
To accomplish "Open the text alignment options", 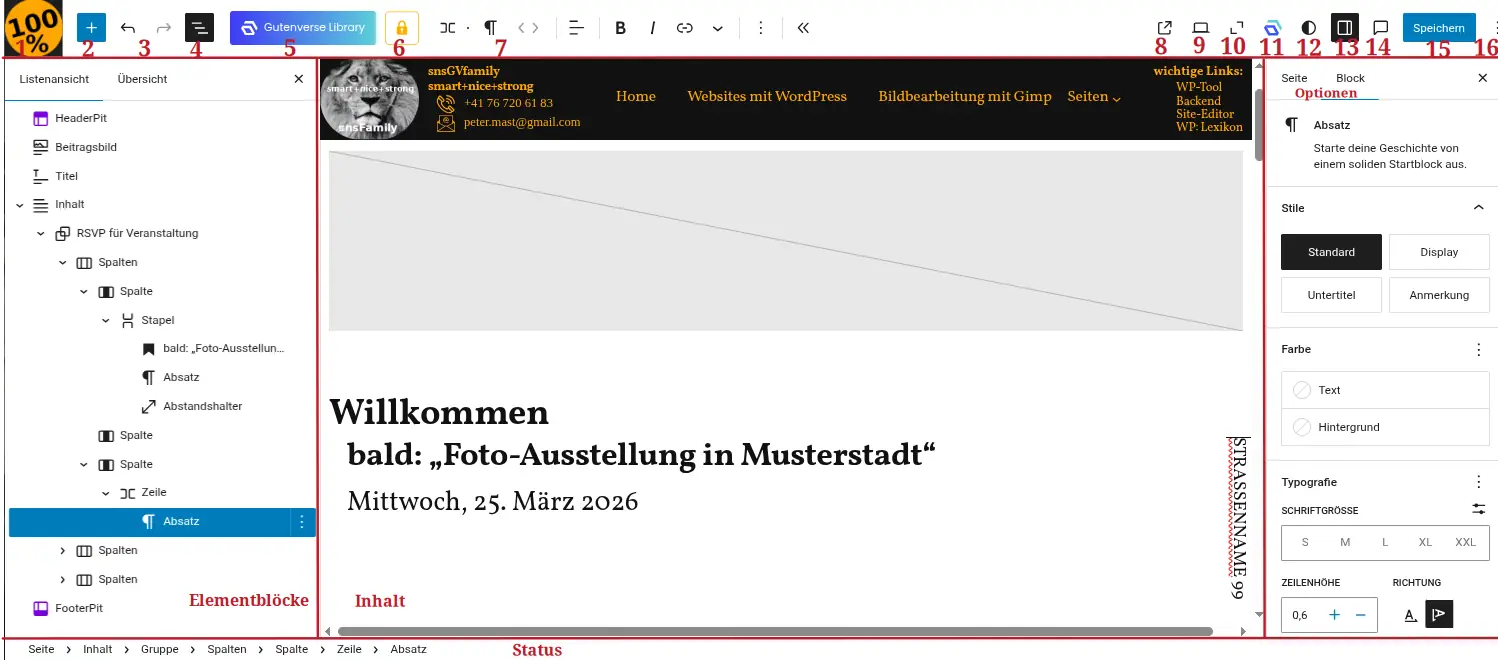I will coord(575,28).
